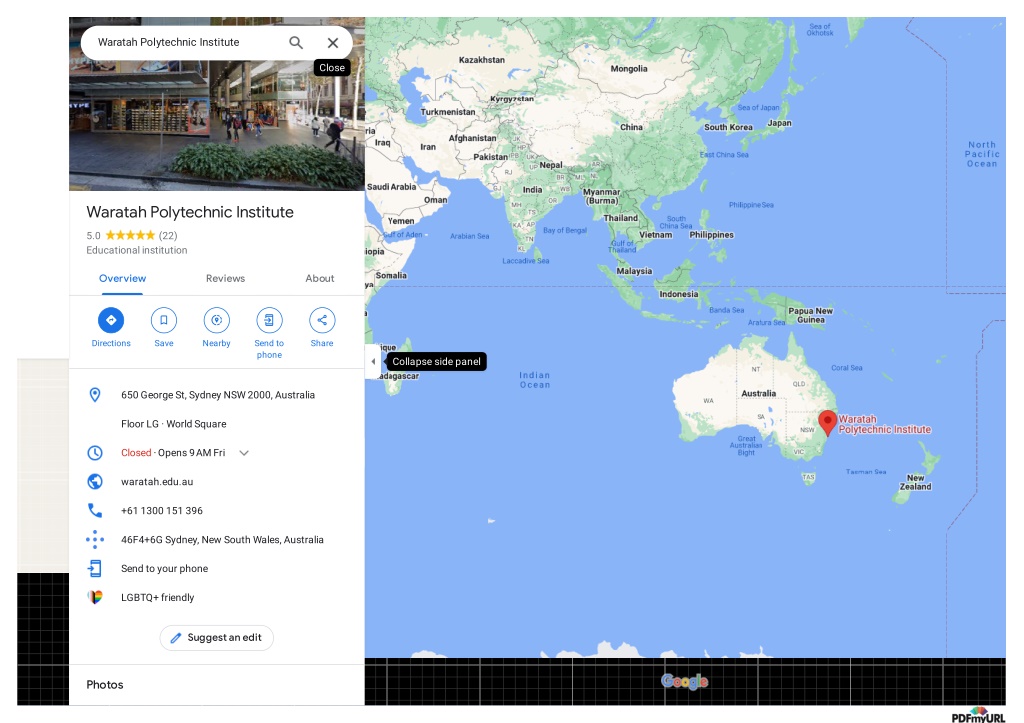Click the Malaysia label on the map

(634, 271)
